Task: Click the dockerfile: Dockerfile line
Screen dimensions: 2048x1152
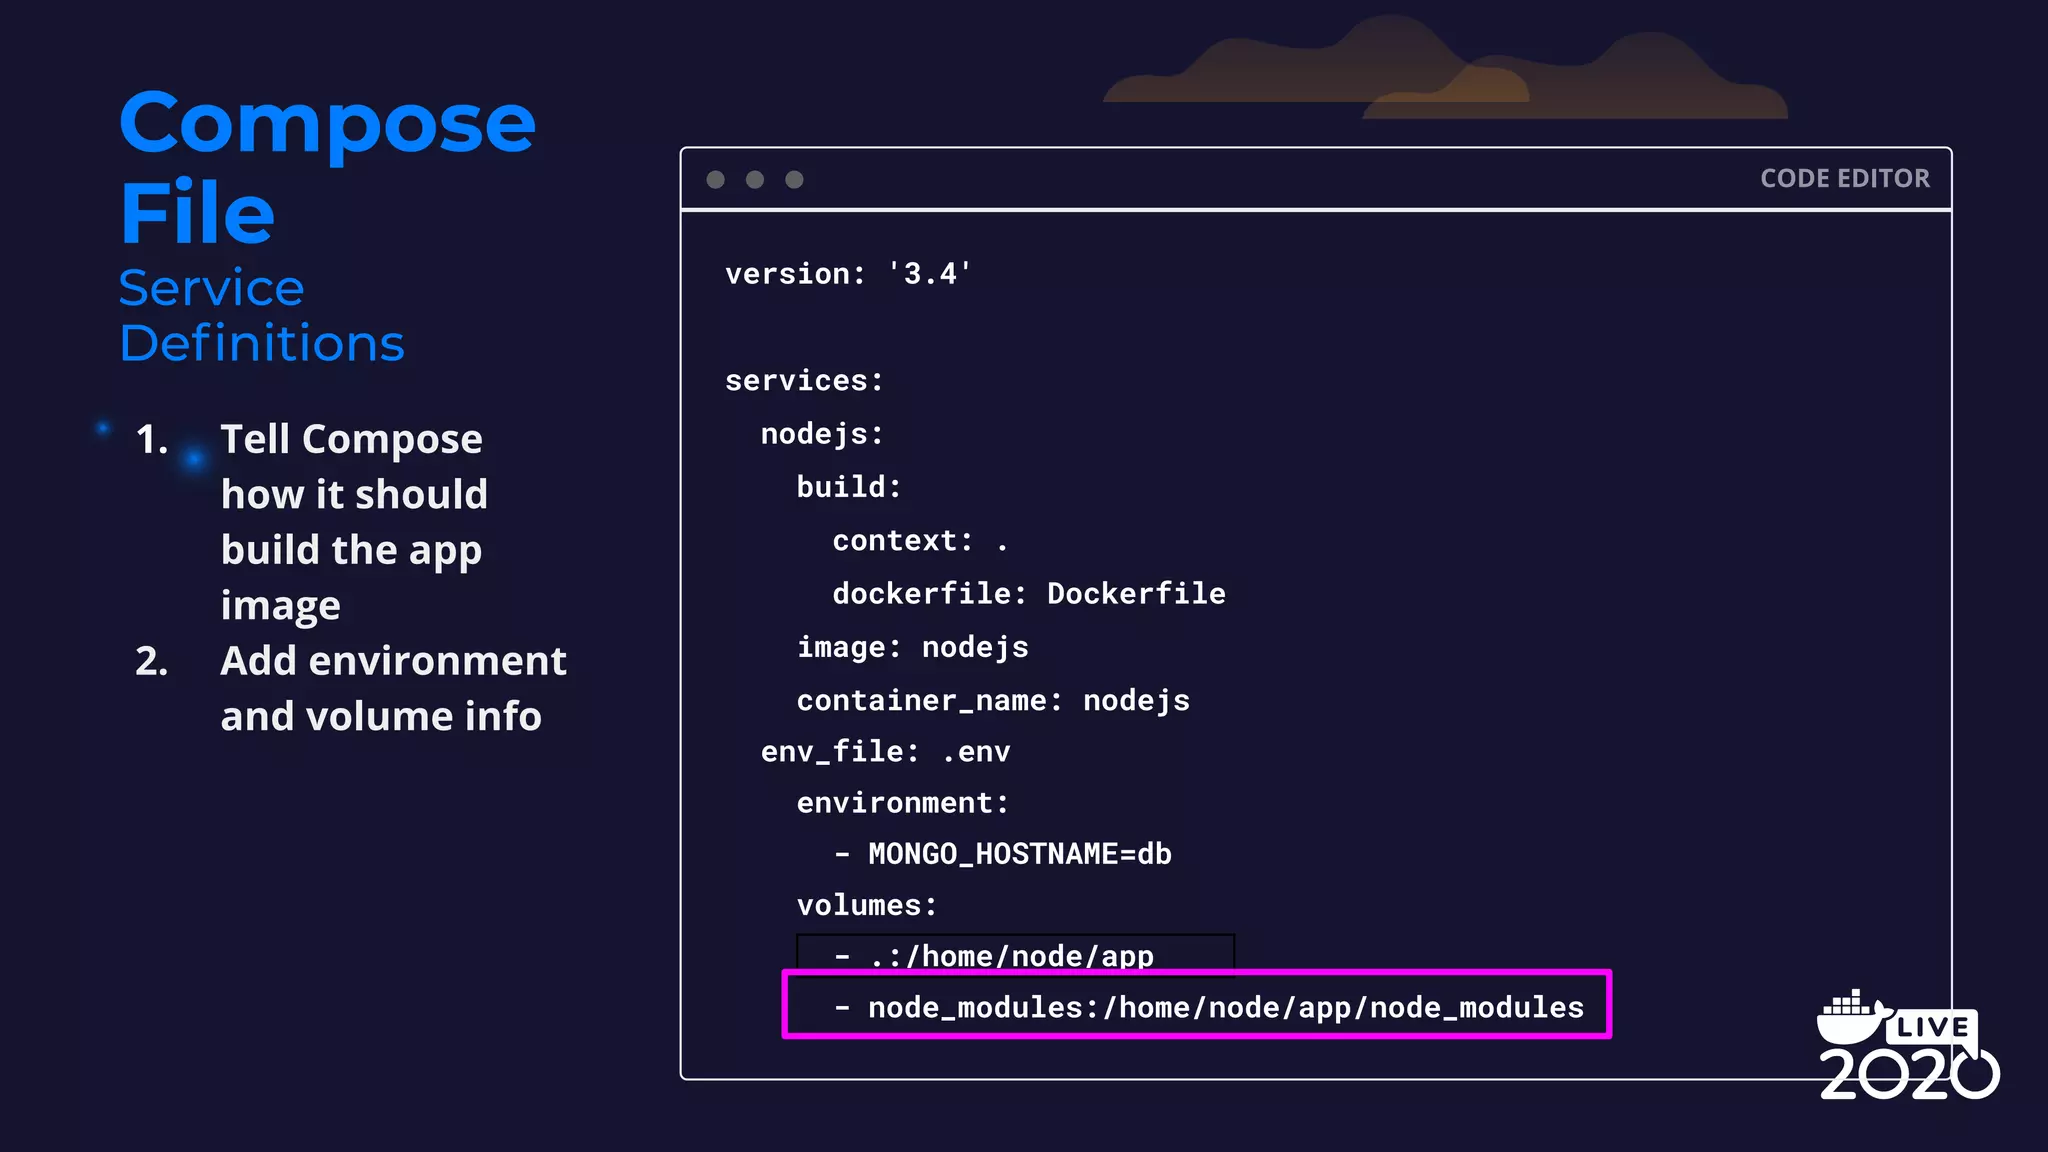Action: click(x=1028, y=594)
